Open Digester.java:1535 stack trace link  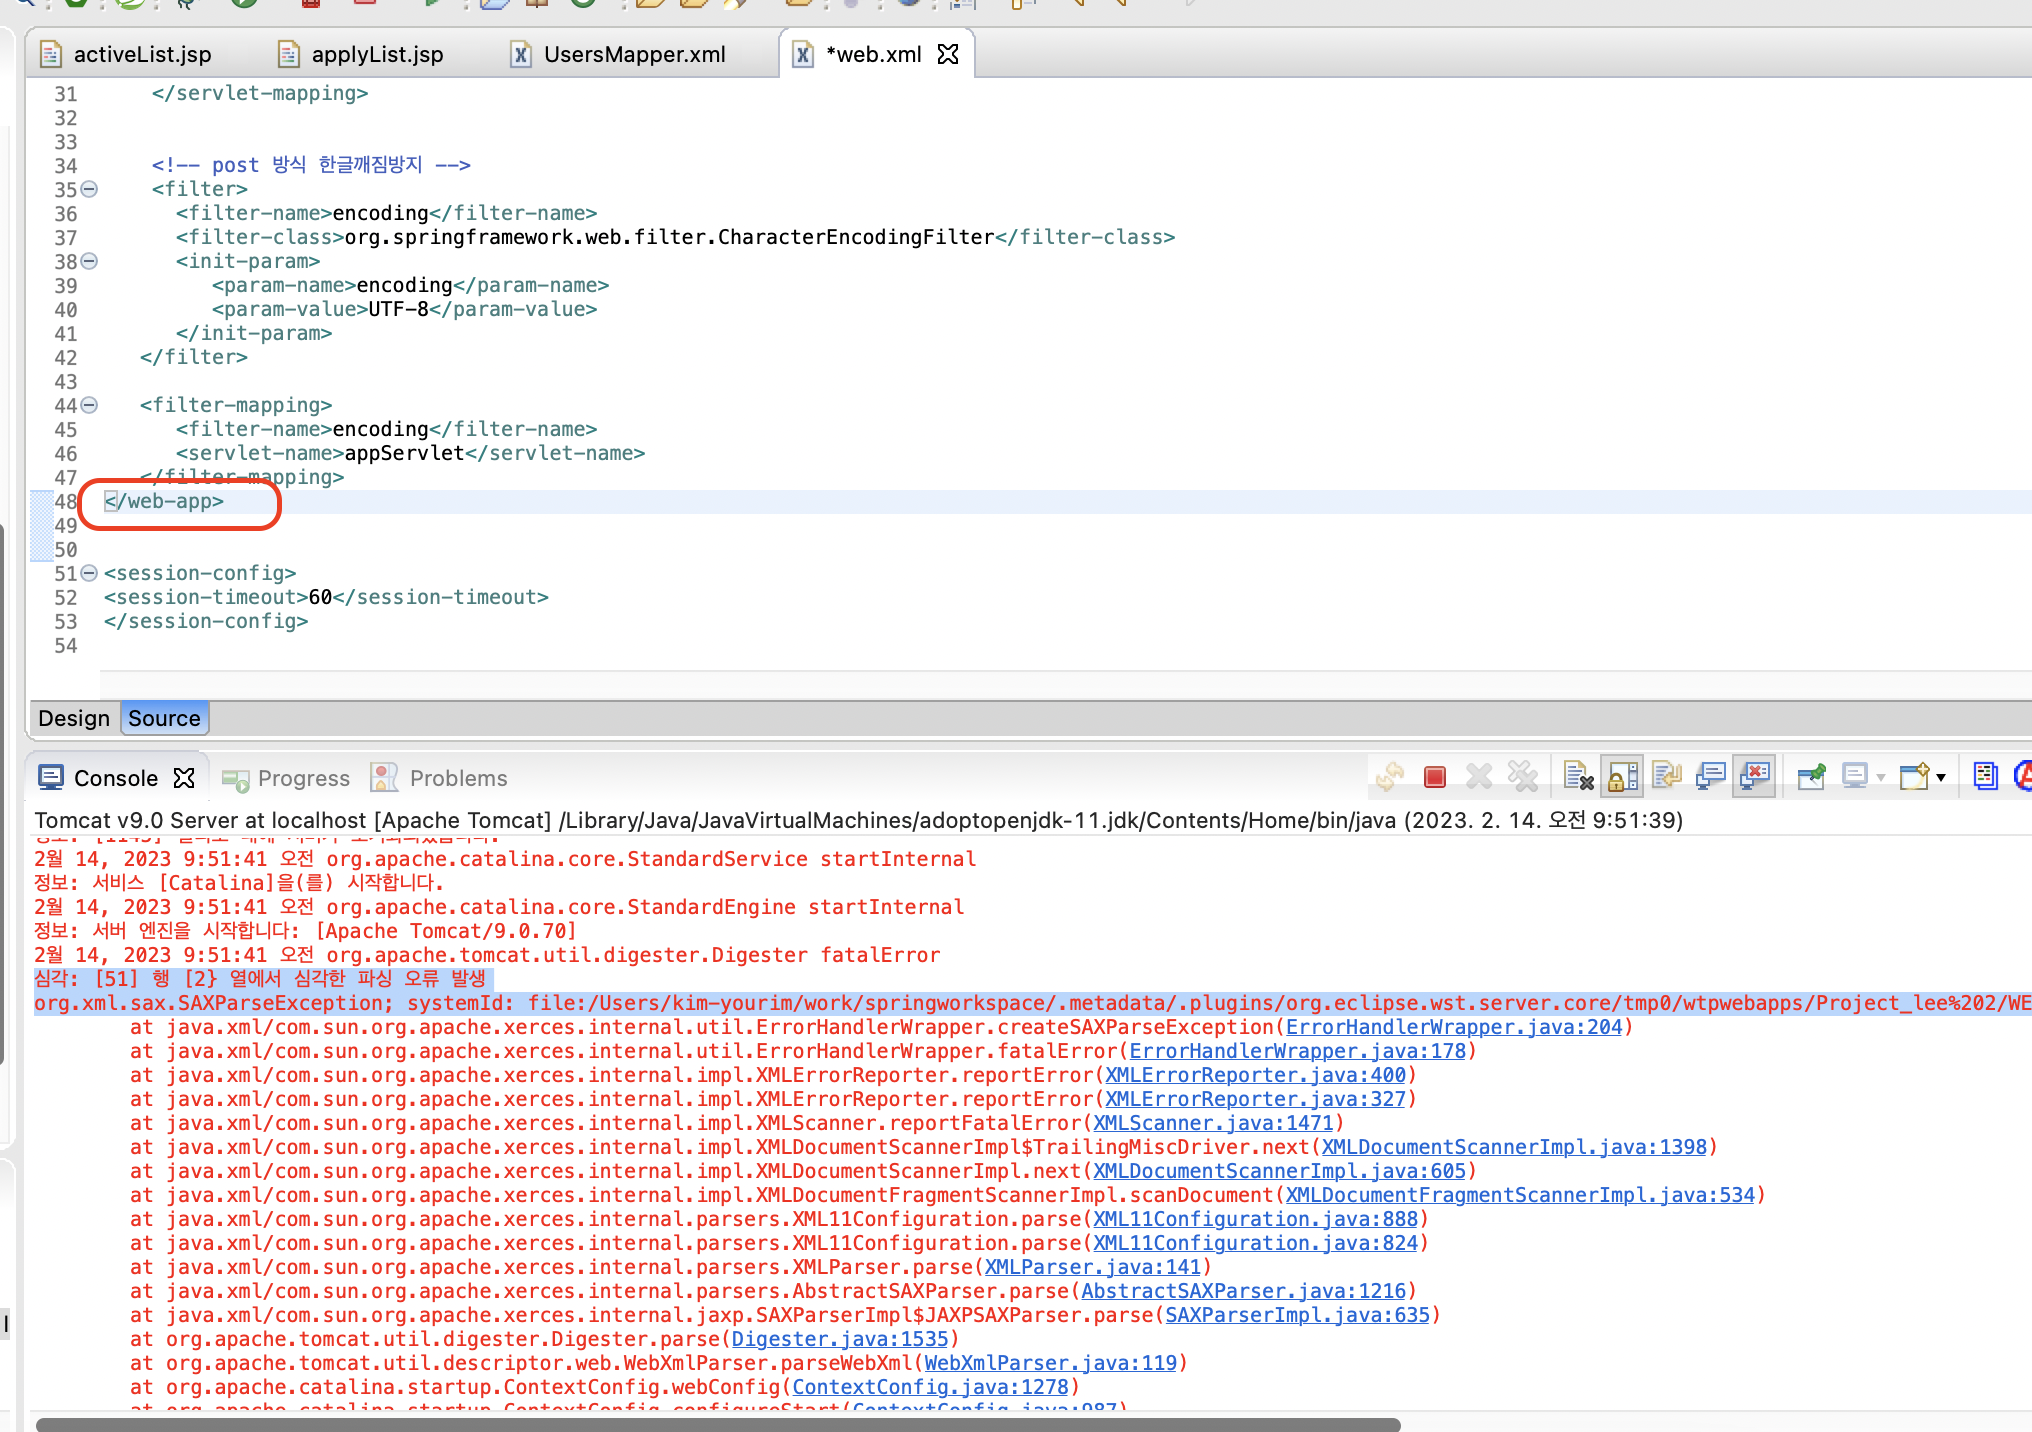coord(839,1339)
